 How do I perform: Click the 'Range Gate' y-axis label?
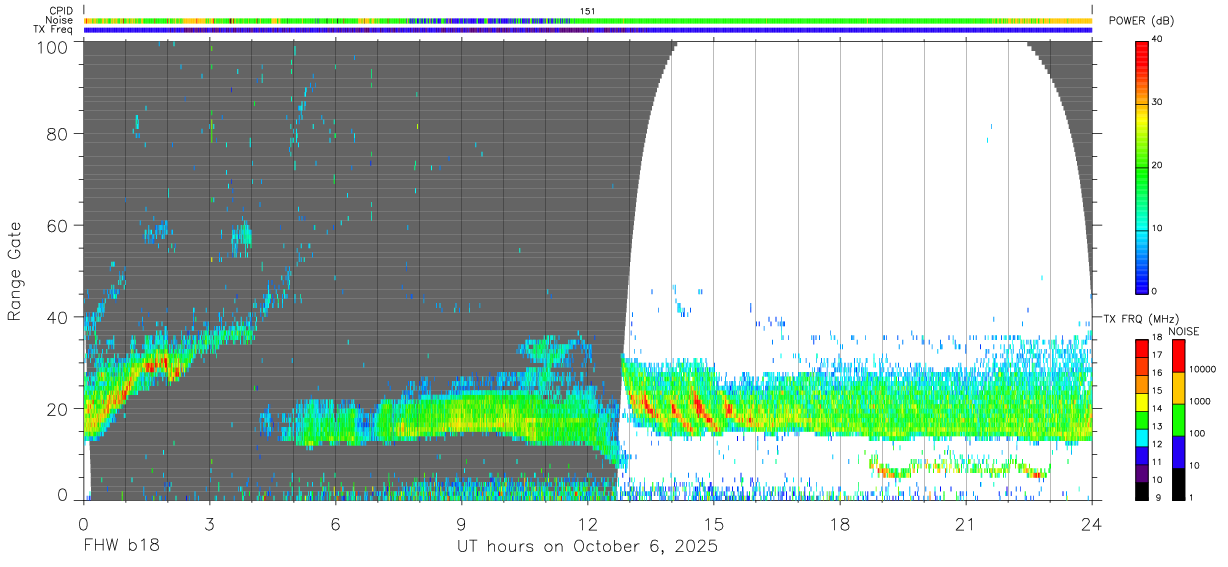point(15,271)
